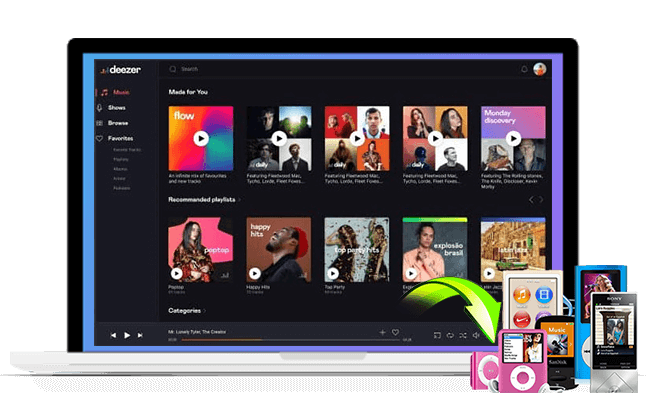Play the flow mix
The image size is (650, 400).
tap(201, 138)
